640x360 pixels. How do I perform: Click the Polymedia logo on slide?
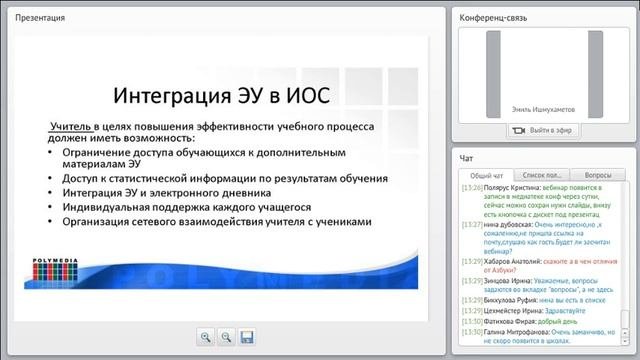pos(55,269)
